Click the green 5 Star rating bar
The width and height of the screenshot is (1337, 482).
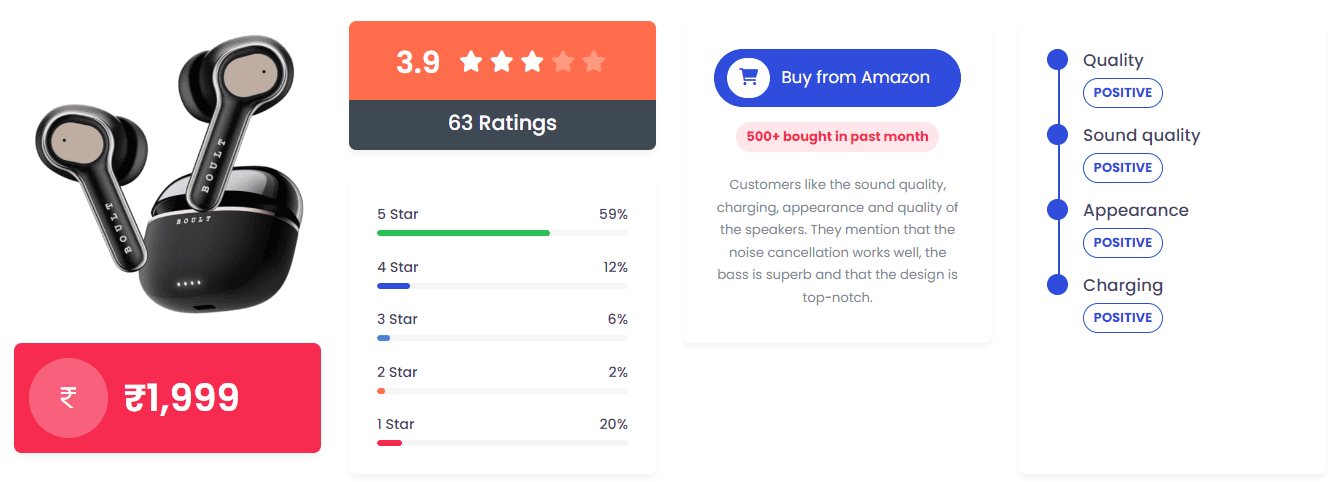463,233
